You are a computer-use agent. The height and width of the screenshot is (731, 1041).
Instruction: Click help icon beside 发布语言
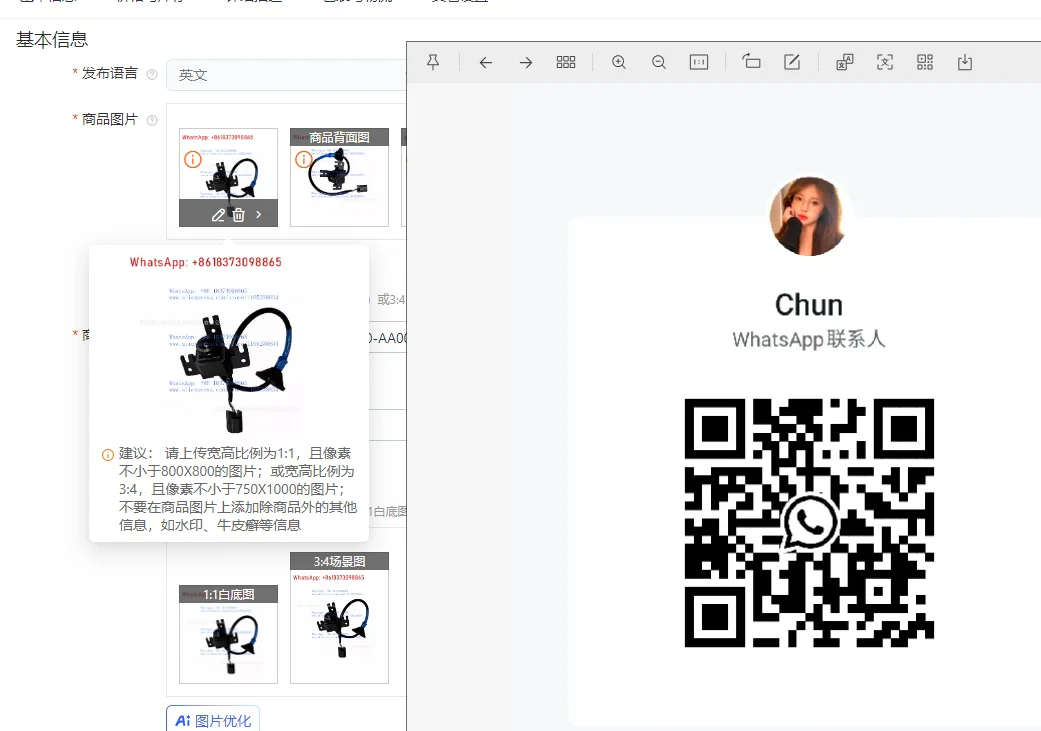click(x=152, y=74)
